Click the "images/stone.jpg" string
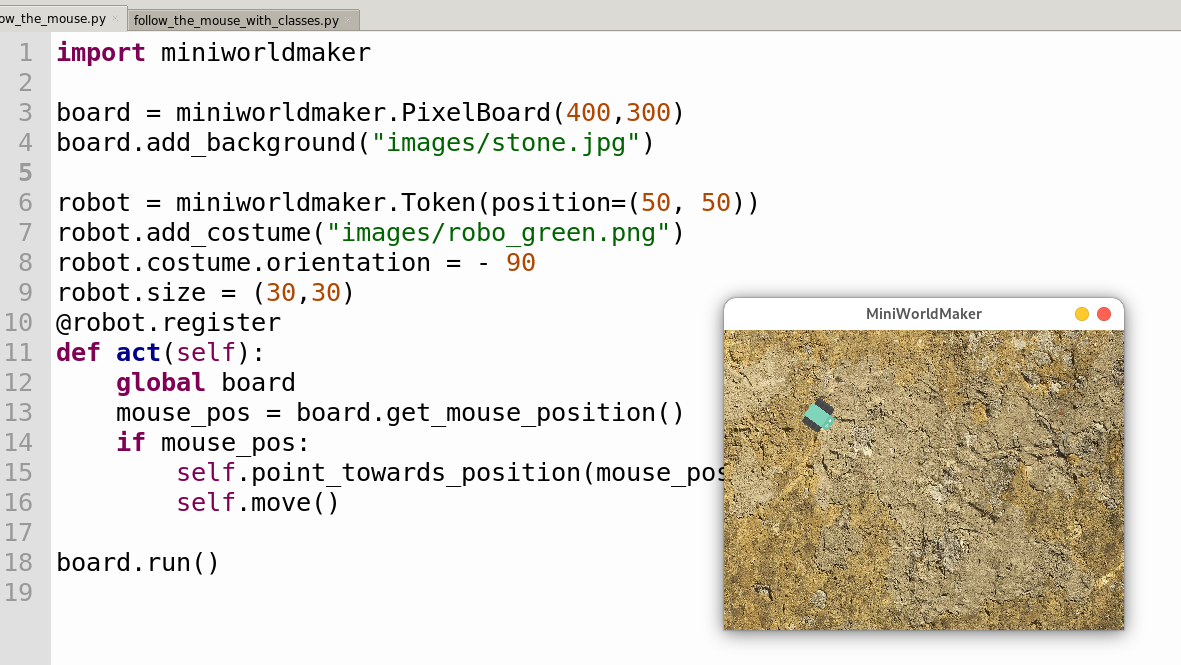 [x=505, y=143]
